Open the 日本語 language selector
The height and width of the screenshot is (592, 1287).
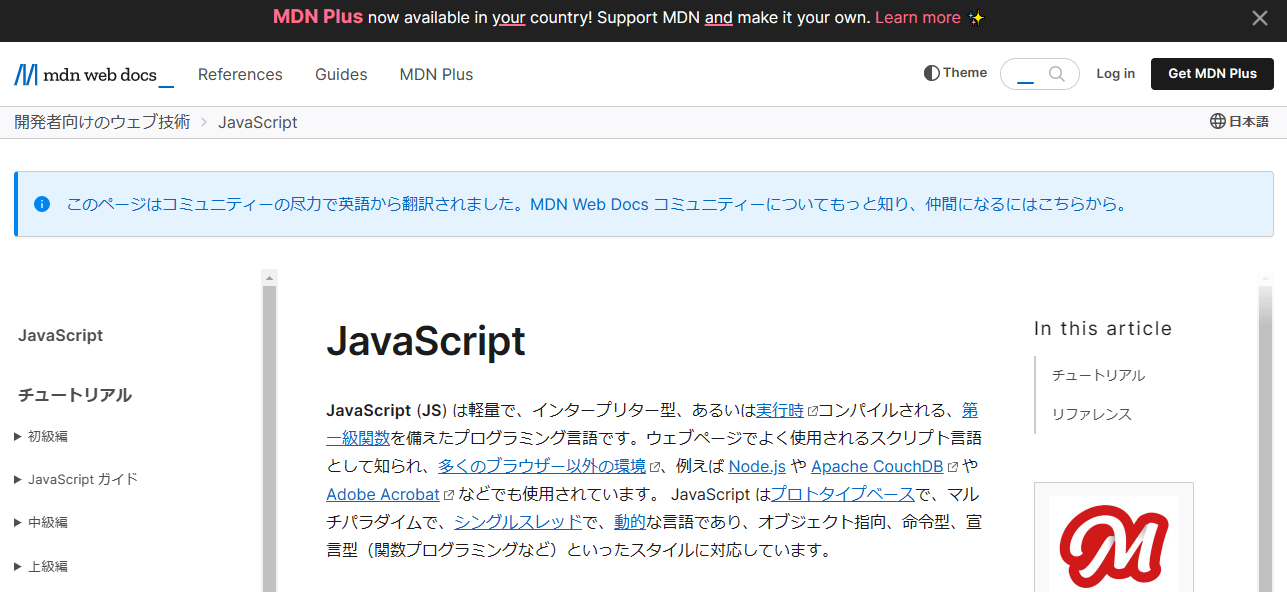click(1239, 121)
